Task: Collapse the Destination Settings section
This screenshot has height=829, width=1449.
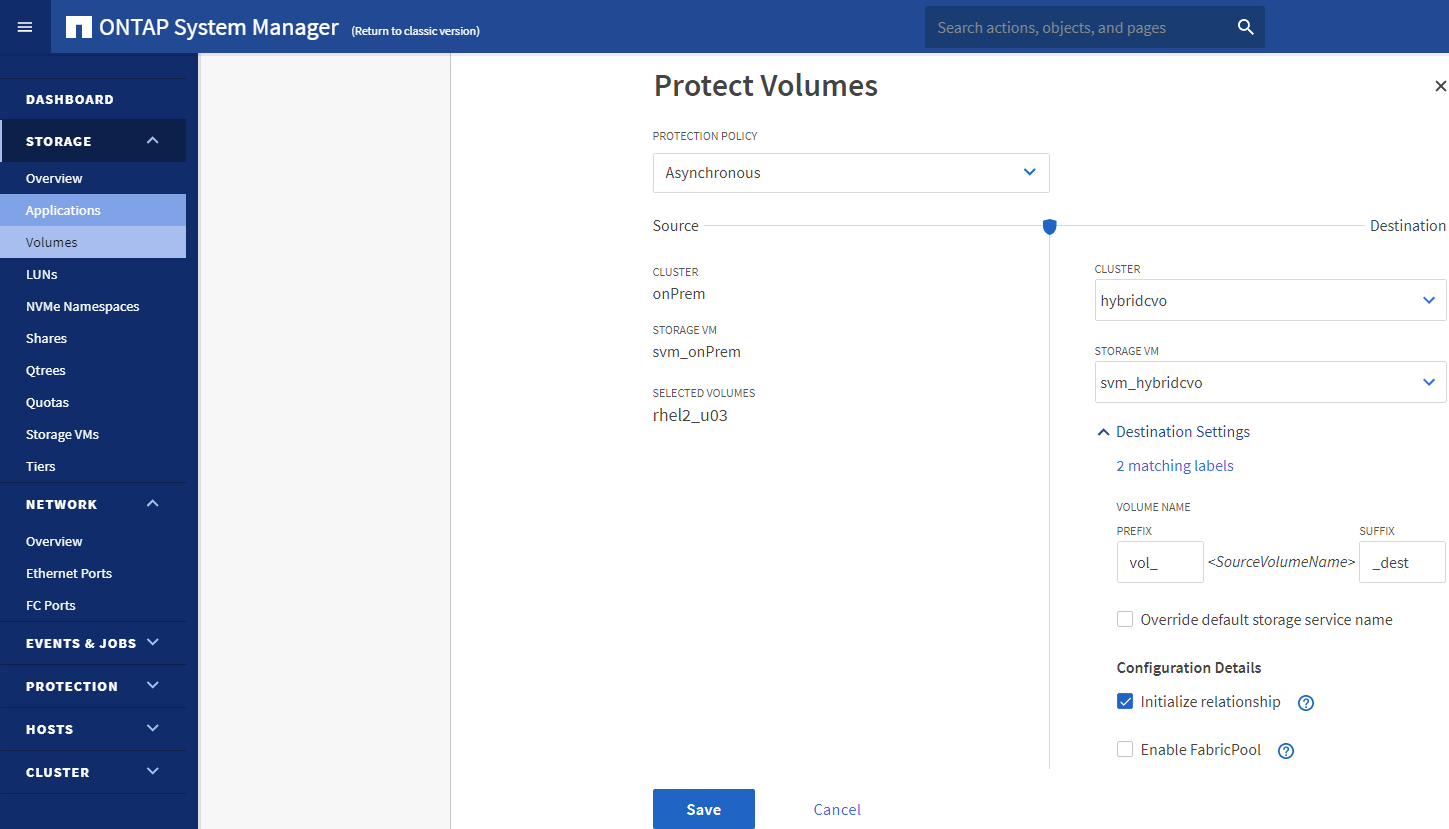Action: click(1103, 432)
